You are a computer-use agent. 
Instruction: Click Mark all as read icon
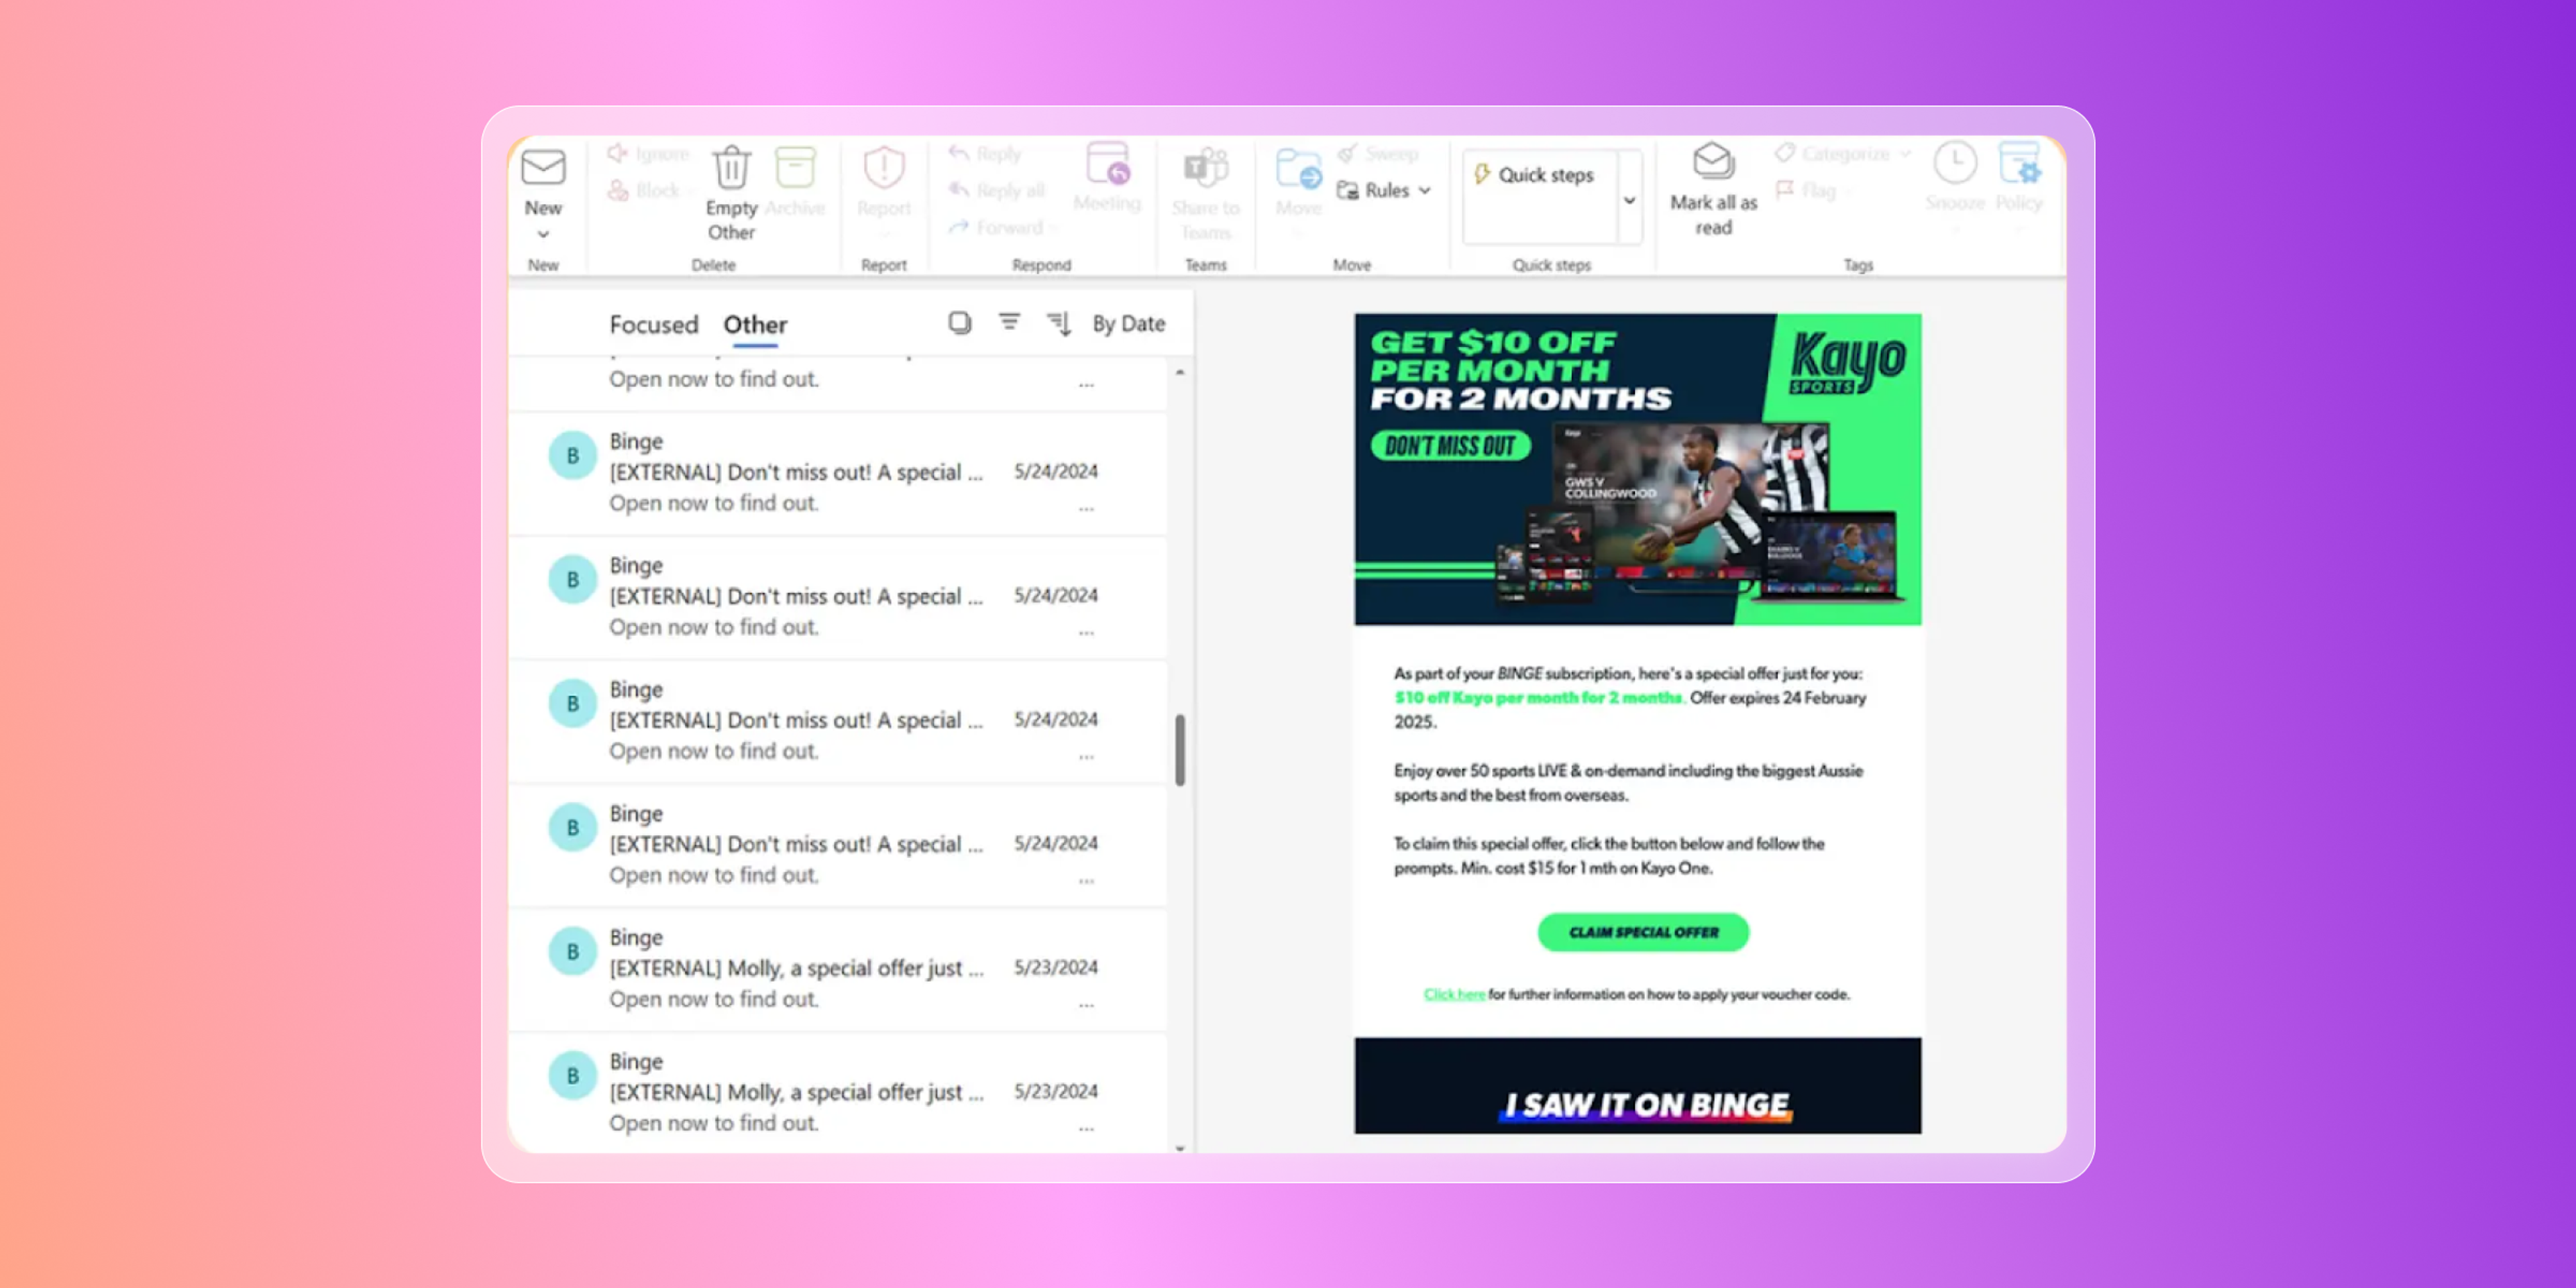(x=1713, y=162)
